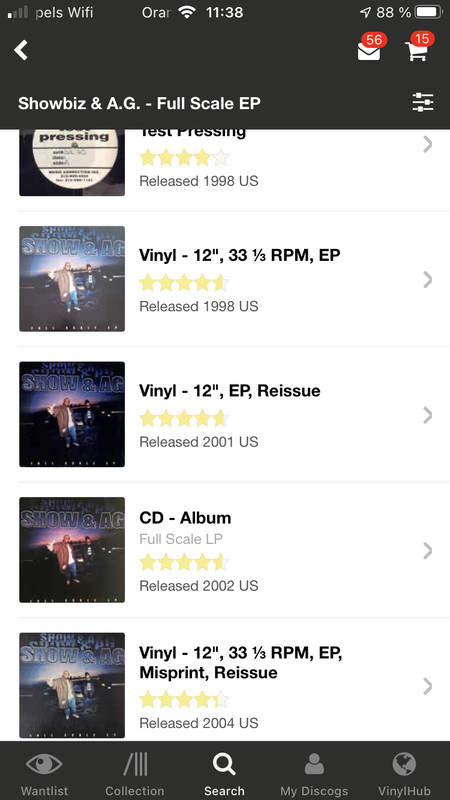Expand the 2001 Reissue chevron
Viewport: 450px width, 800px height.
[428, 415]
